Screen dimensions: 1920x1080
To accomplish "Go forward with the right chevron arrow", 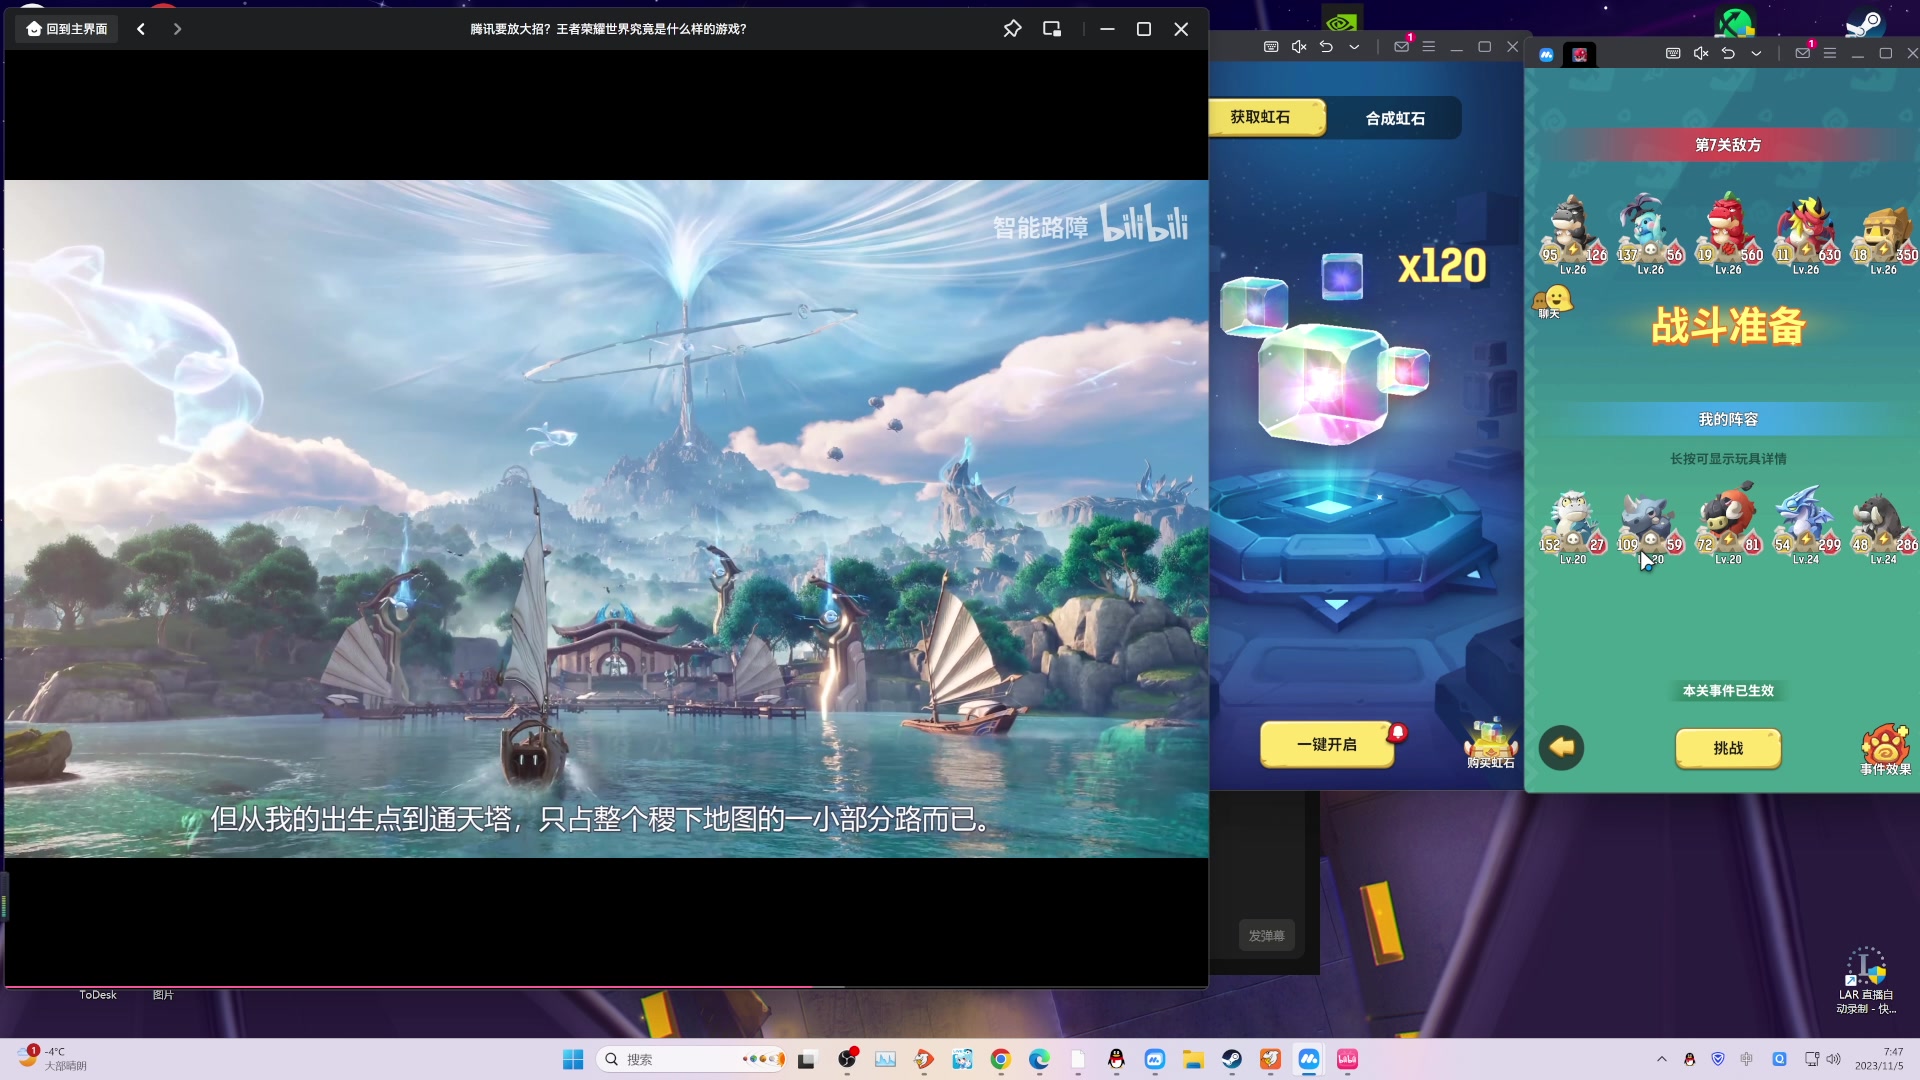I will pyautogui.click(x=177, y=29).
